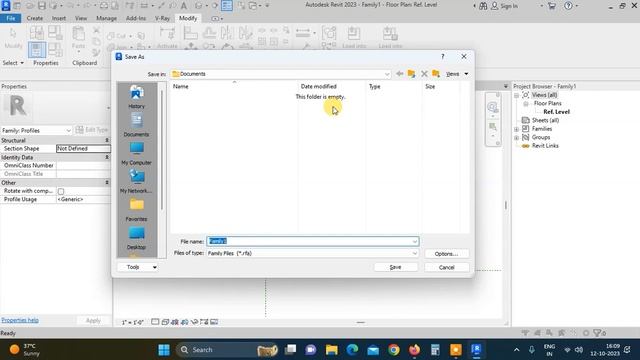Image resolution: width=640 pixels, height=360 pixels.
Task: Sort by Type column header
Action: (x=374, y=87)
